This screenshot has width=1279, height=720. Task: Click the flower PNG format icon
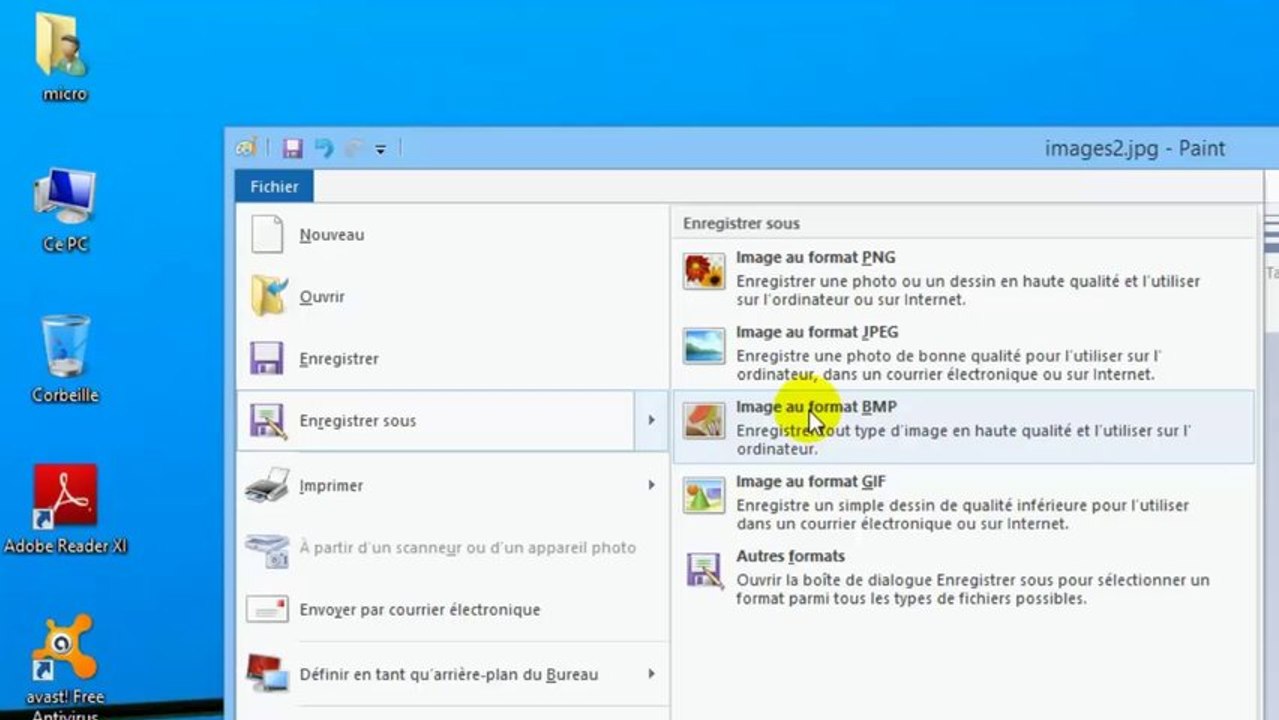point(704,271)
